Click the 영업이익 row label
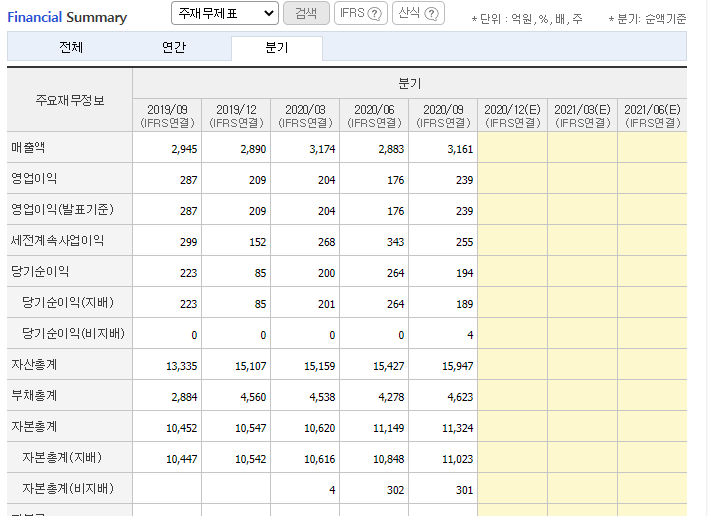Image resolution: width=708 pixels, height=516 pixels. click(34, 178)
